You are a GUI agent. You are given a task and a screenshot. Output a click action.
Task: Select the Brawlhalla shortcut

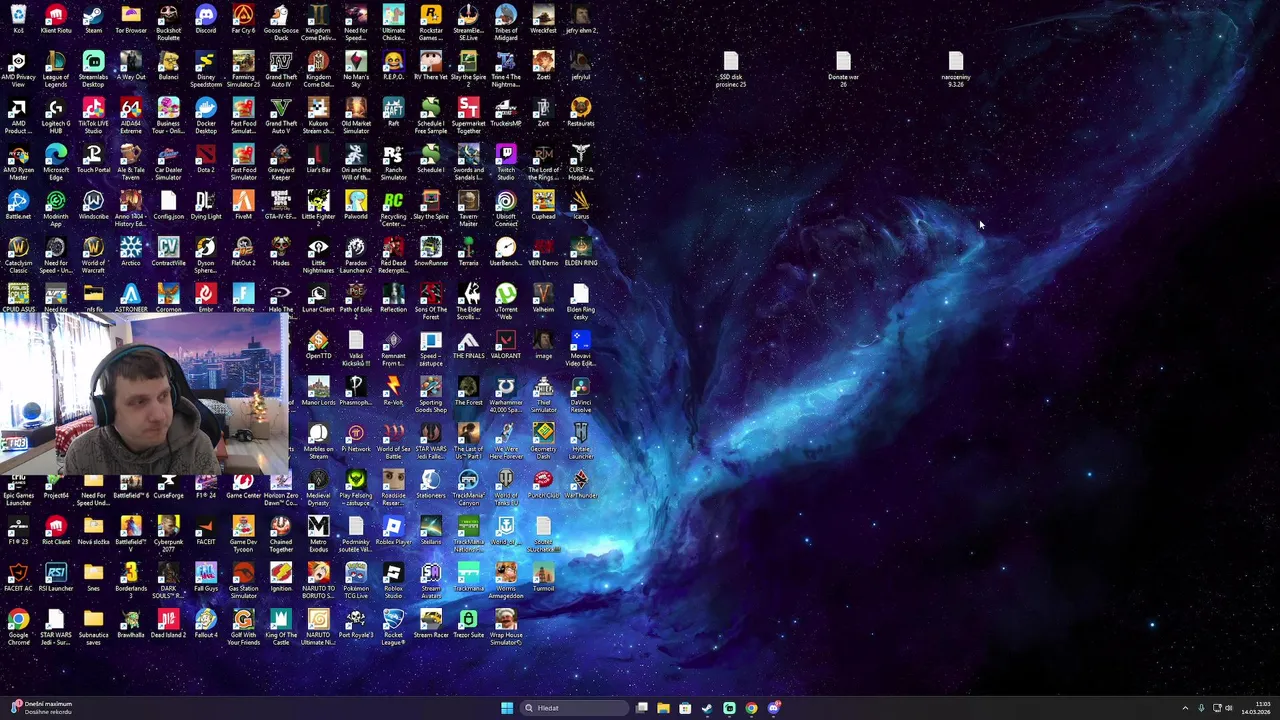click(x=131, y=624)
